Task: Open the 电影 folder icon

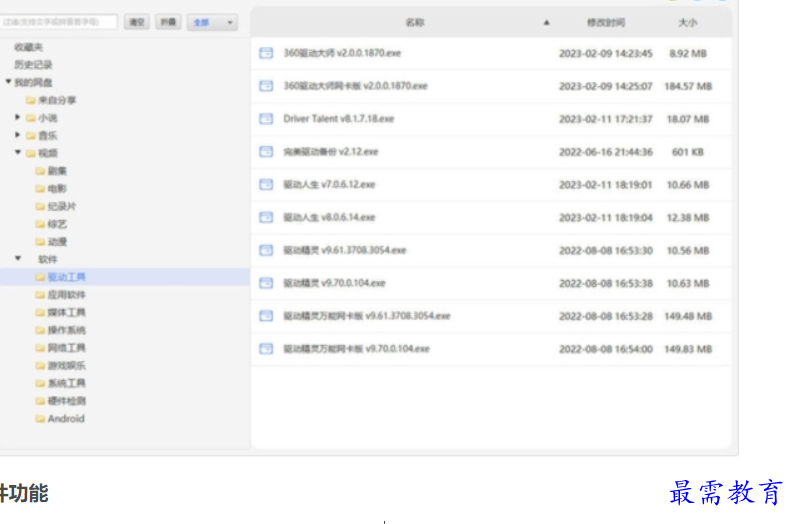Action: click(40, 189)
